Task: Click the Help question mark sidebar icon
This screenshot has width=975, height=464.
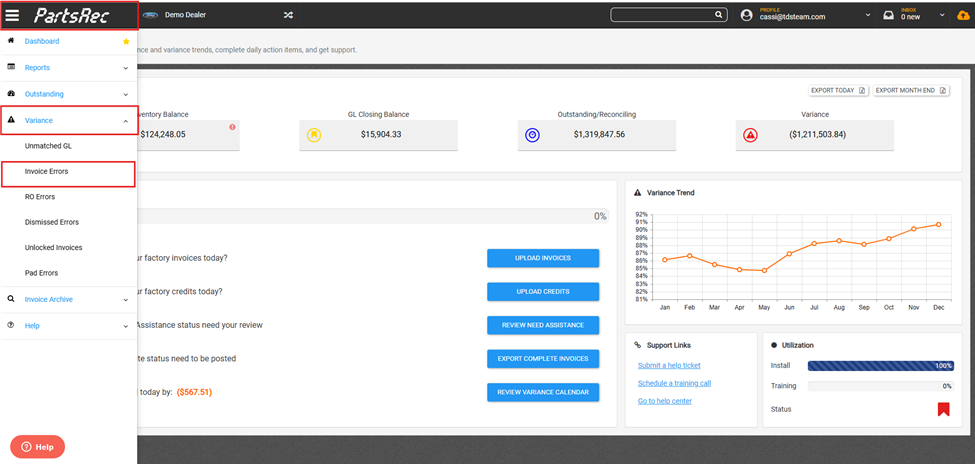Action: (x=11, y=325)
